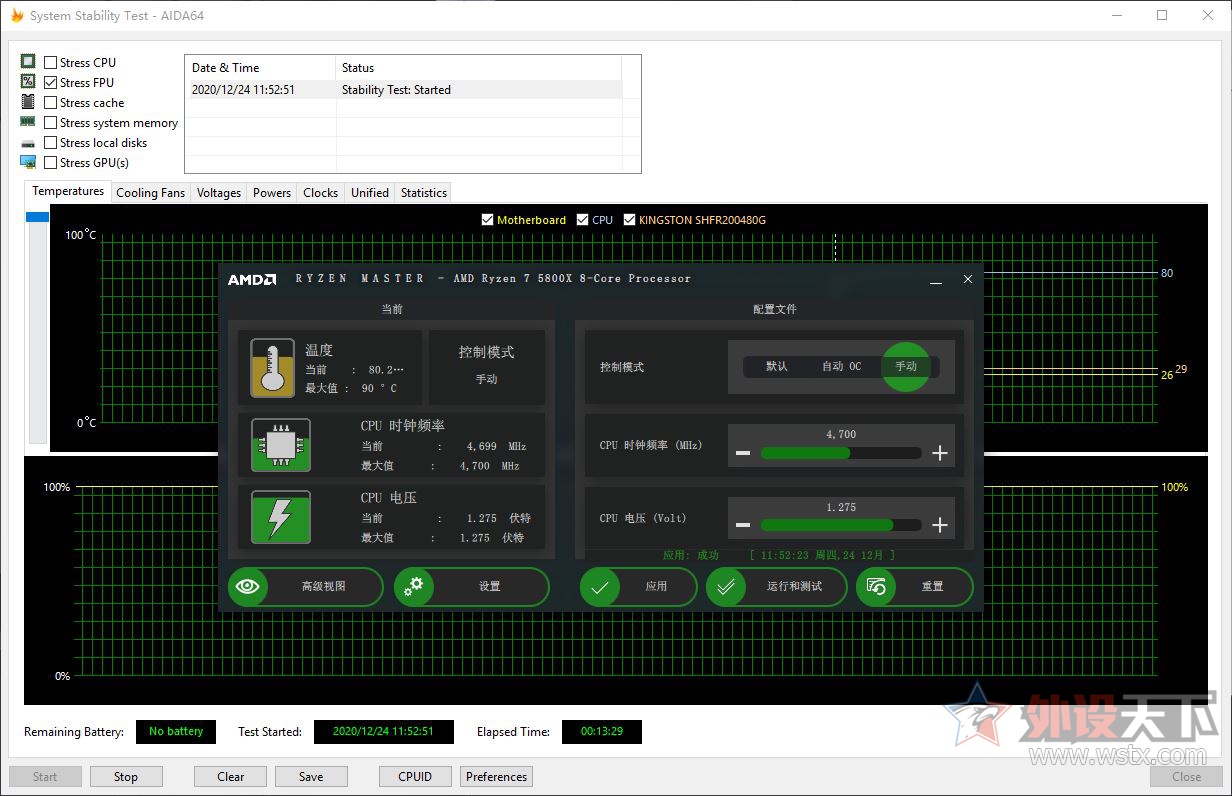Uncheck the Stress FPU checkbox

click(51, 83)
